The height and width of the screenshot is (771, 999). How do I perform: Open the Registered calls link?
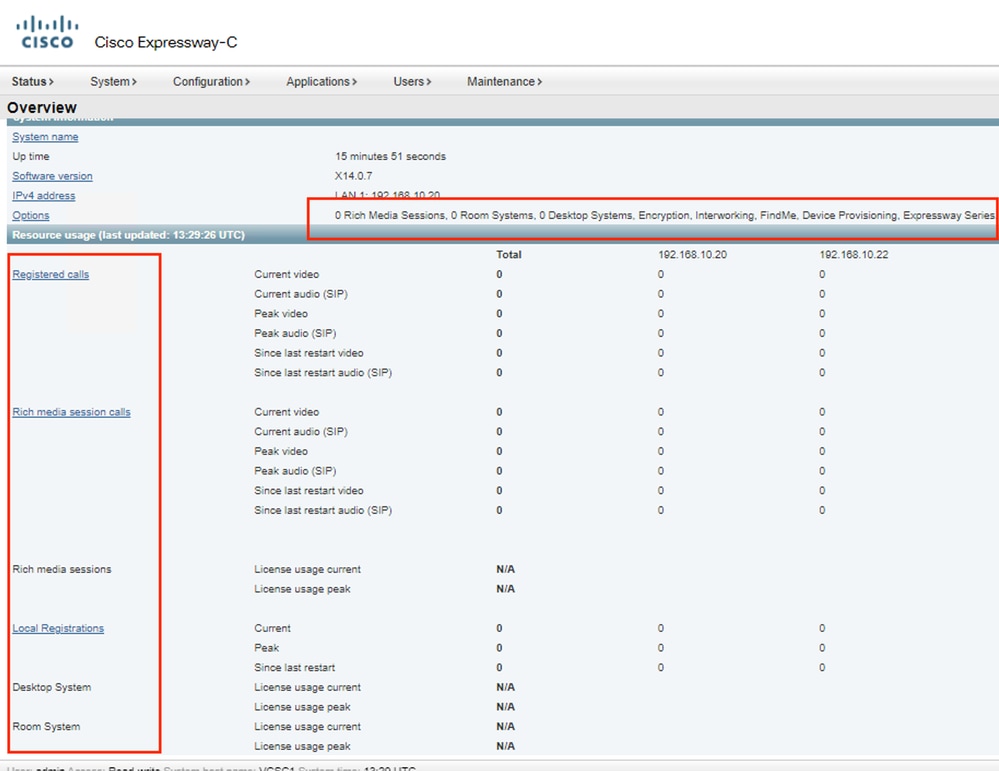51,275
